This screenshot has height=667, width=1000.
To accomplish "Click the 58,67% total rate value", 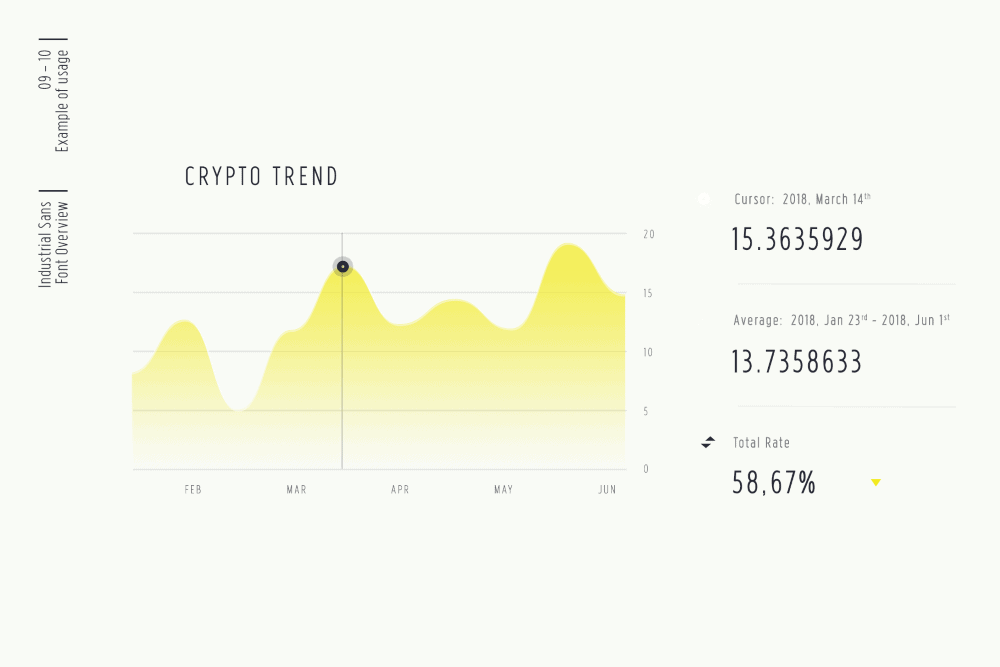I will pos(774,484).
